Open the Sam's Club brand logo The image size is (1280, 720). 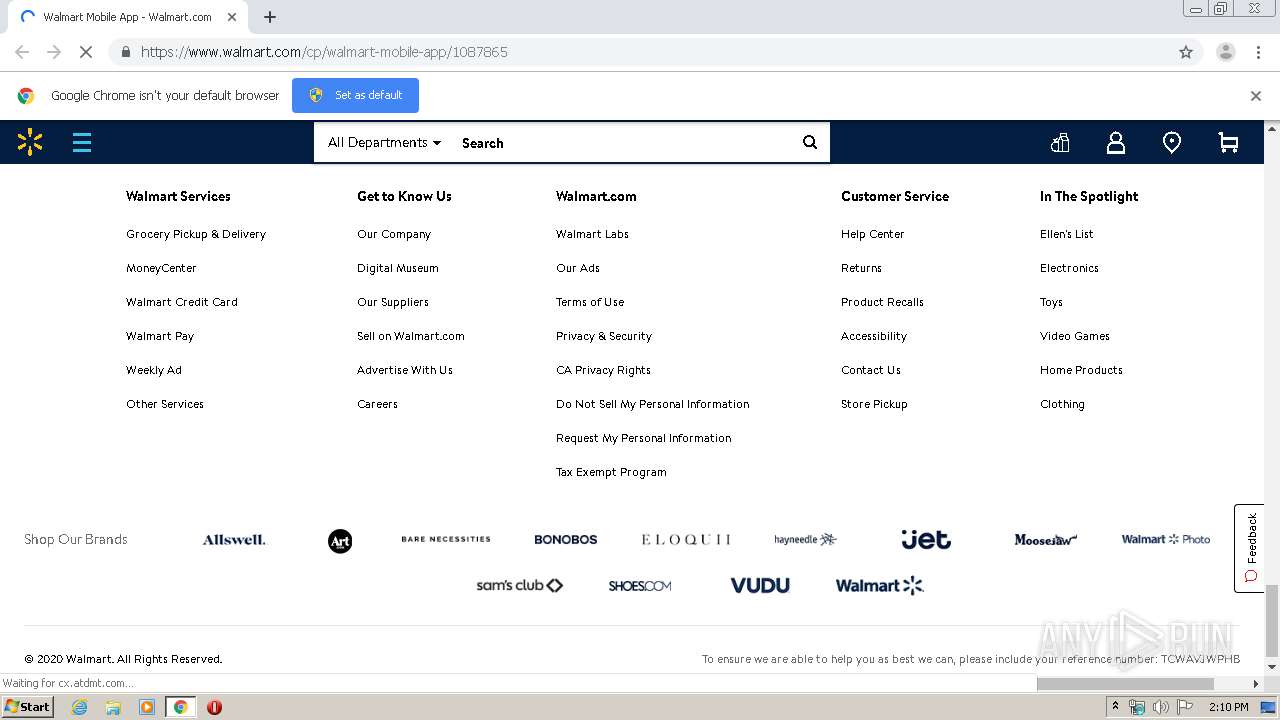520,585
